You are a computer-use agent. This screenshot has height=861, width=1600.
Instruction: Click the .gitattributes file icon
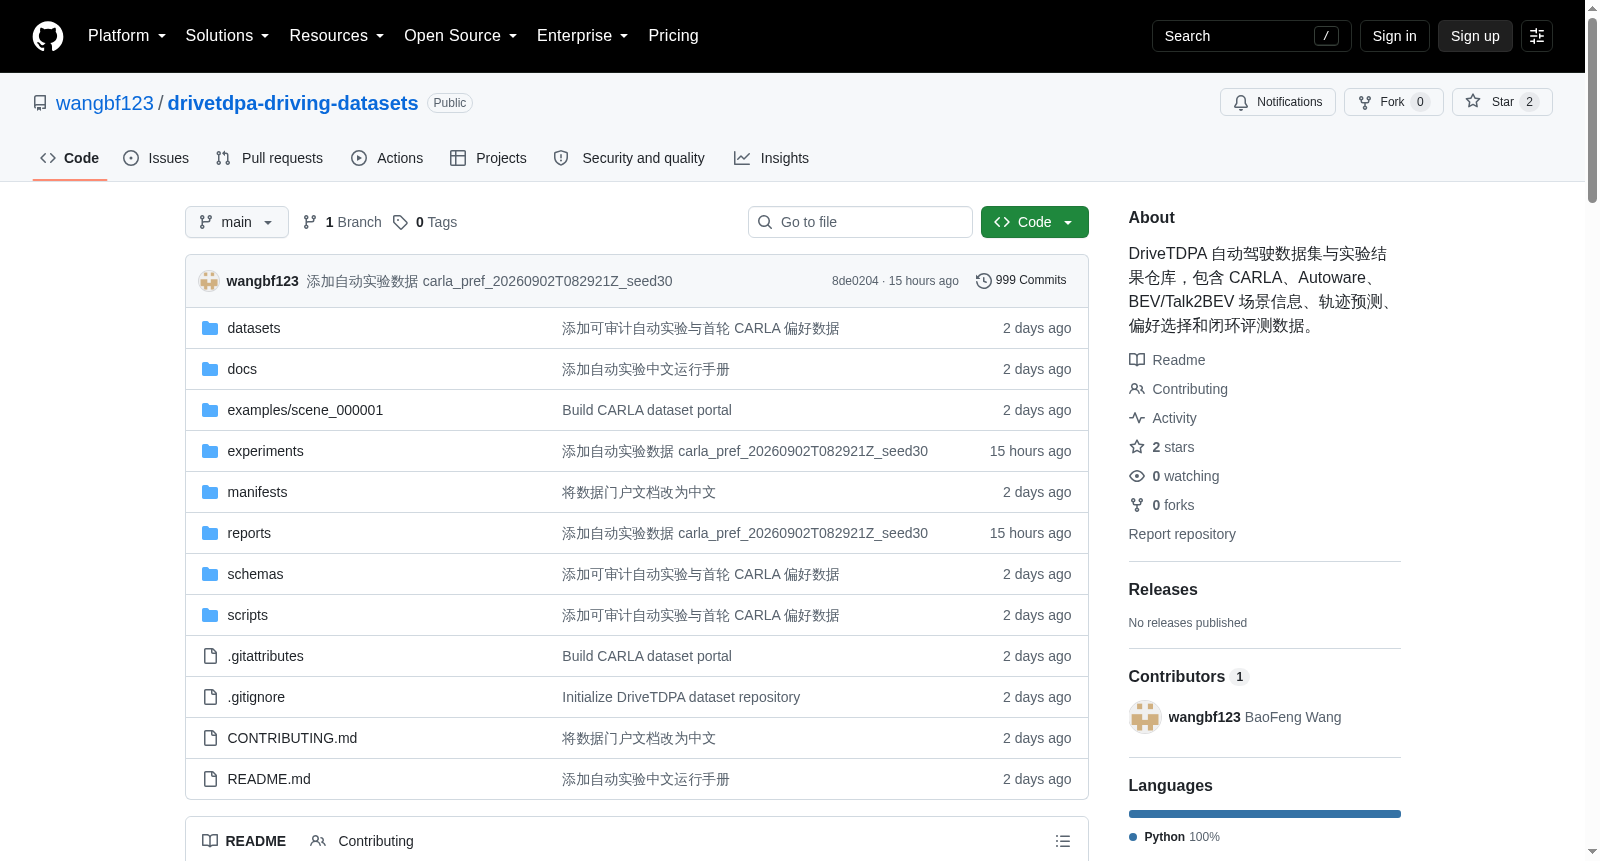point(210,656)
